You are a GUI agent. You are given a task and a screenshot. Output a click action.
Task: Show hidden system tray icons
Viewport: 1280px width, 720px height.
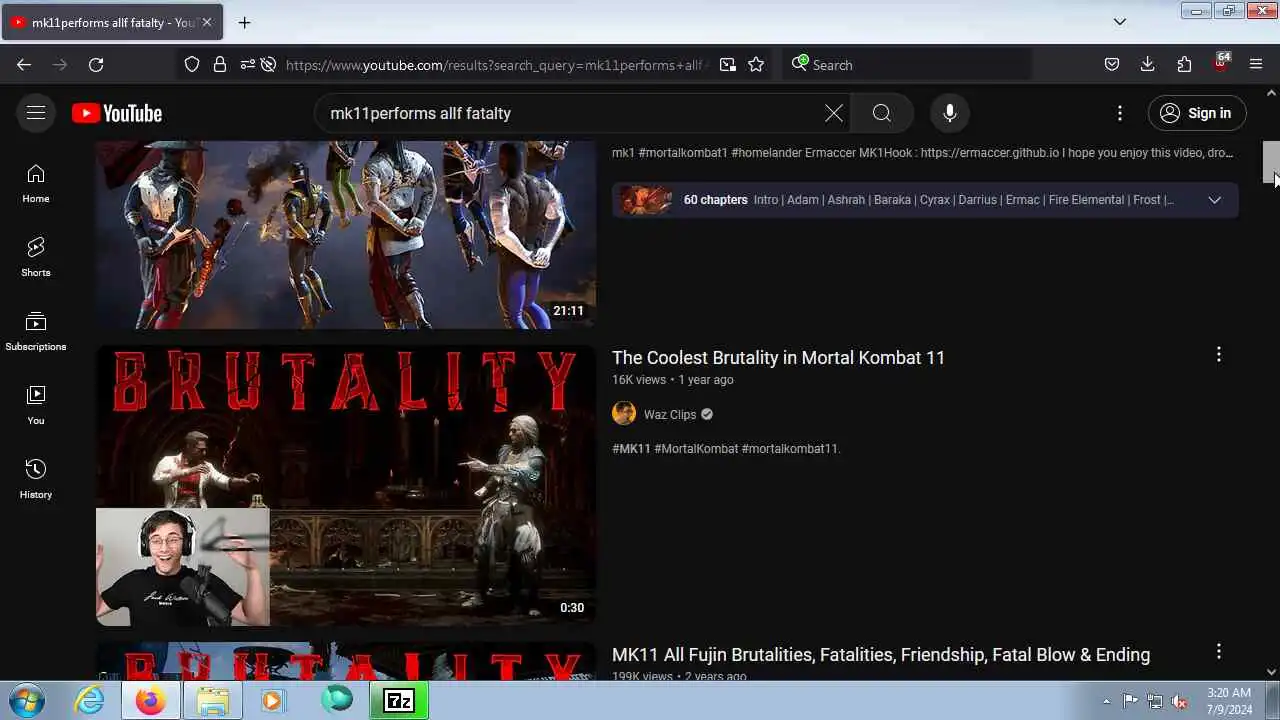pos(1106,701)
